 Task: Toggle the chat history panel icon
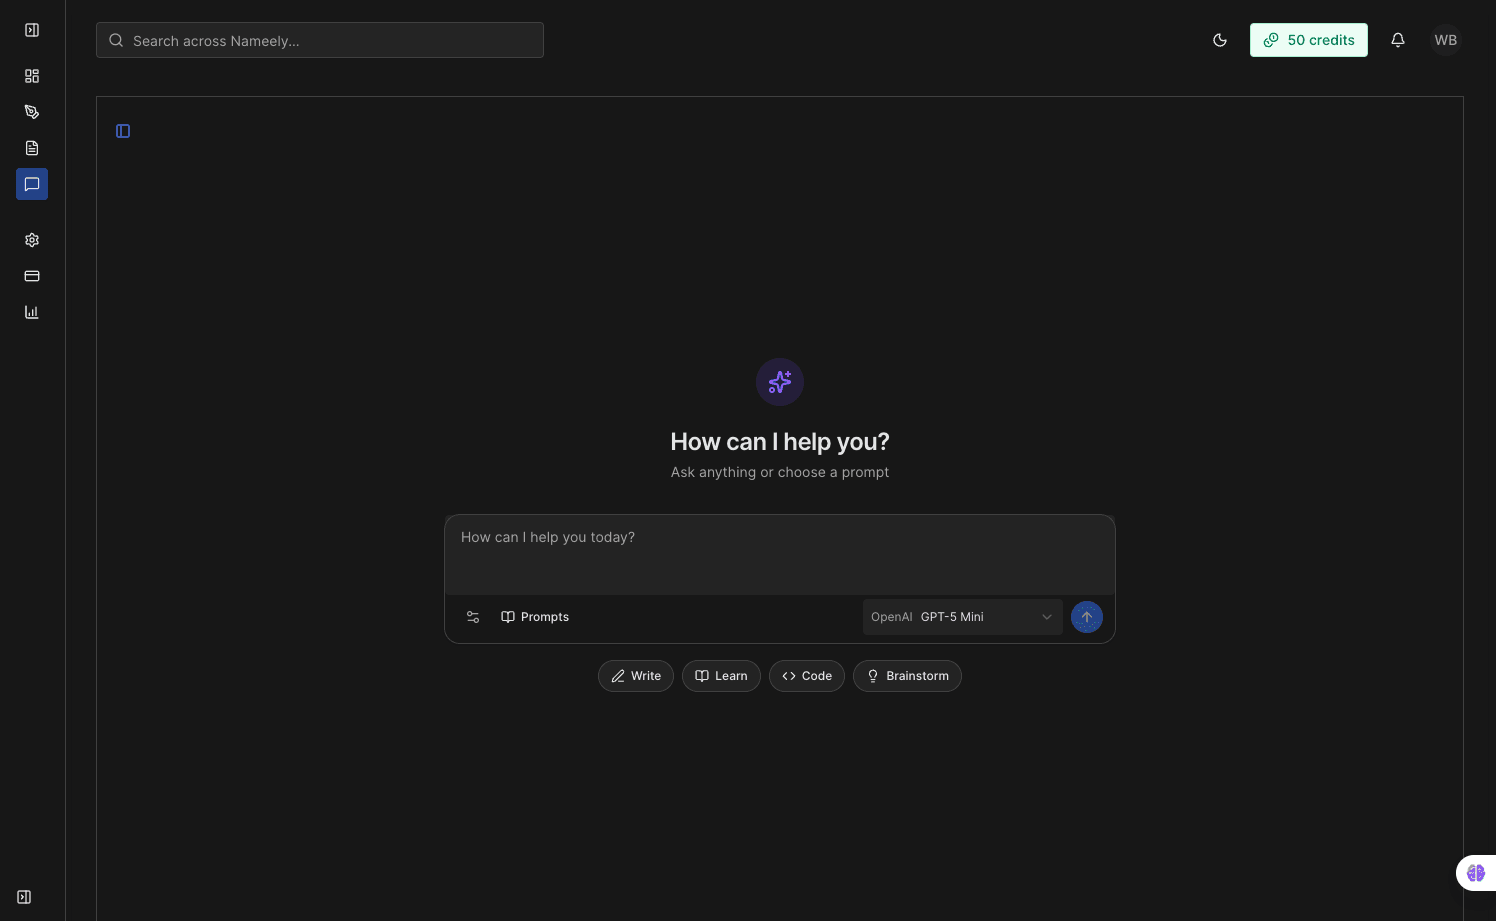pyautogui.click(x=122, y=130)
